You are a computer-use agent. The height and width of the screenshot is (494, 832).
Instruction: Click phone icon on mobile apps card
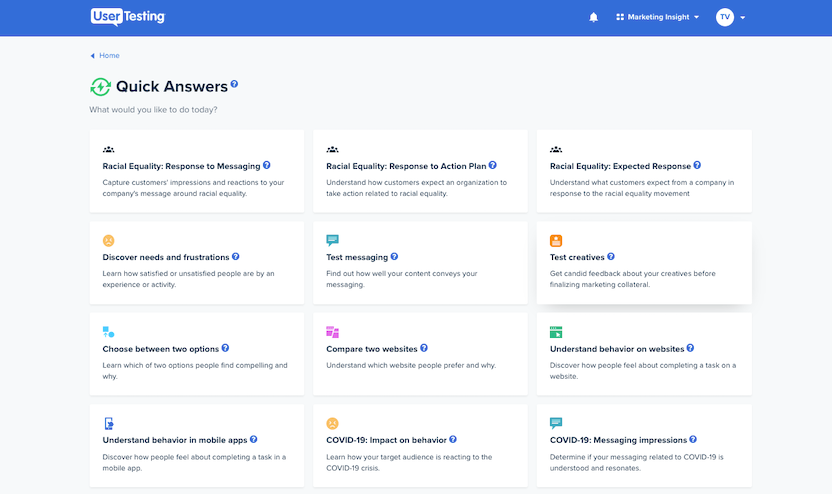pyautogui.click(x=109, y=423)
